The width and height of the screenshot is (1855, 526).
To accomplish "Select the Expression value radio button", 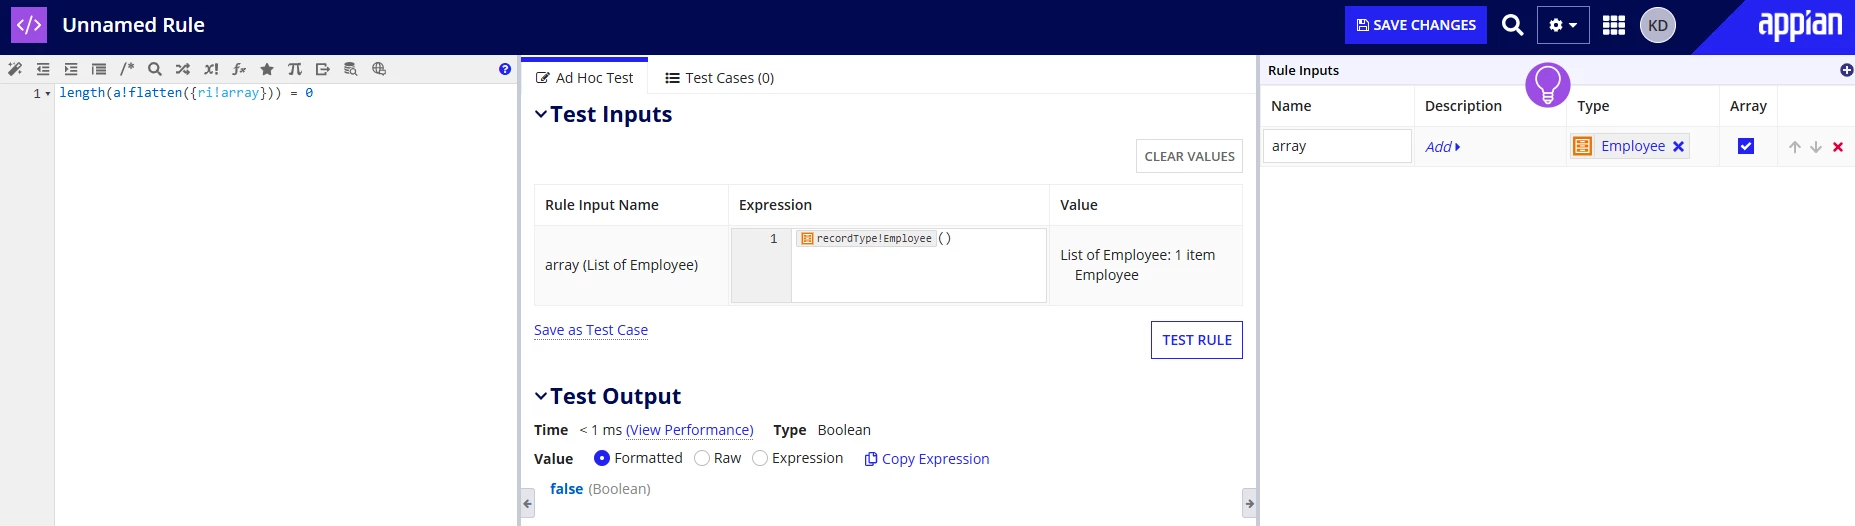I will click(760, 458).
